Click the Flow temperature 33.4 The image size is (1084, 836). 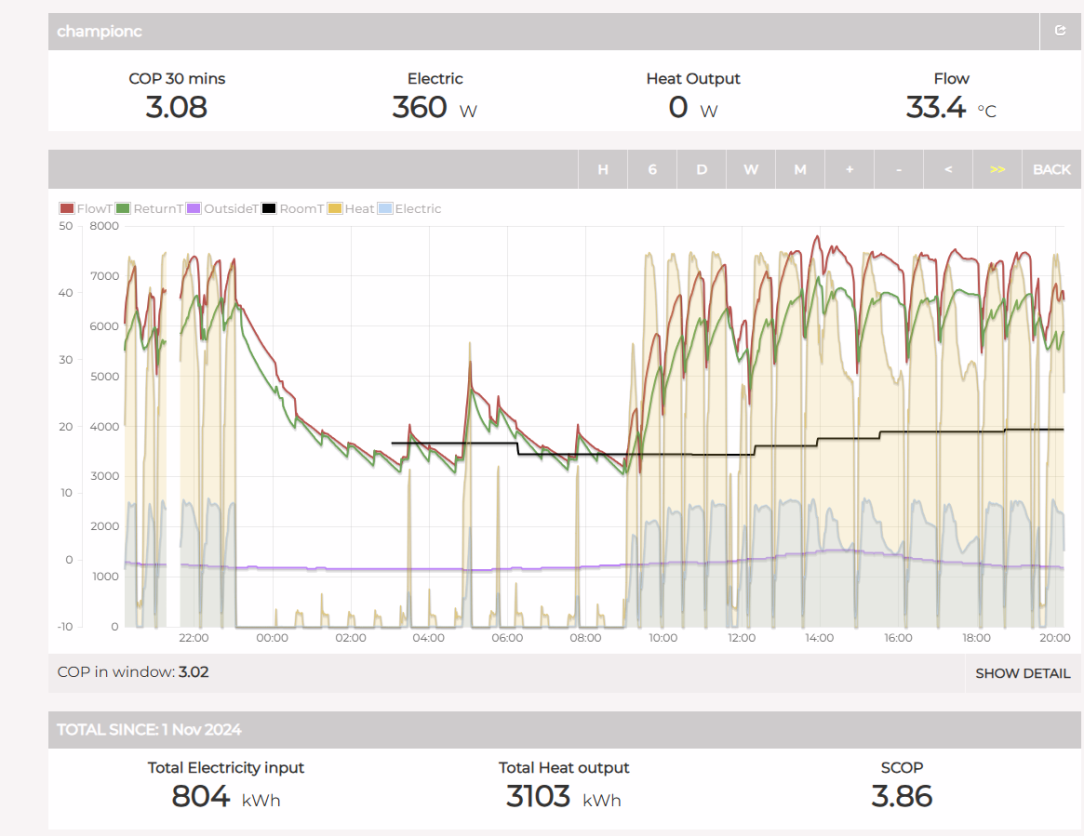[x=936, y=107]
